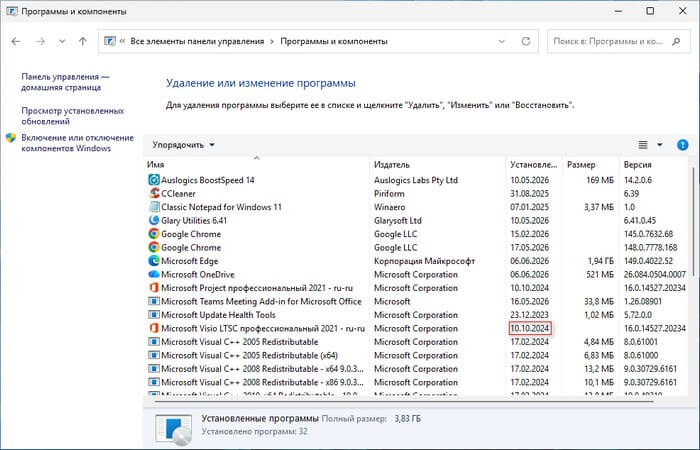Select Microsoft Teams Meeting Add-in name
Image resolution: width=700 pixels, height=450 pixels.
[x=261, y=301]
